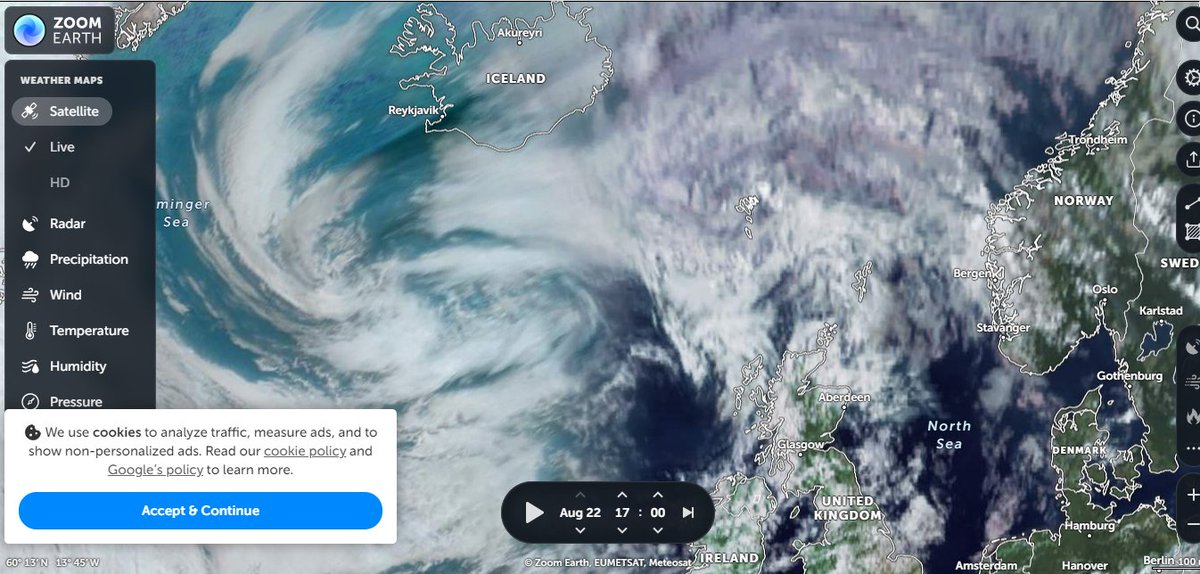
Task: Click the radar dish icon
Action: 30,224
